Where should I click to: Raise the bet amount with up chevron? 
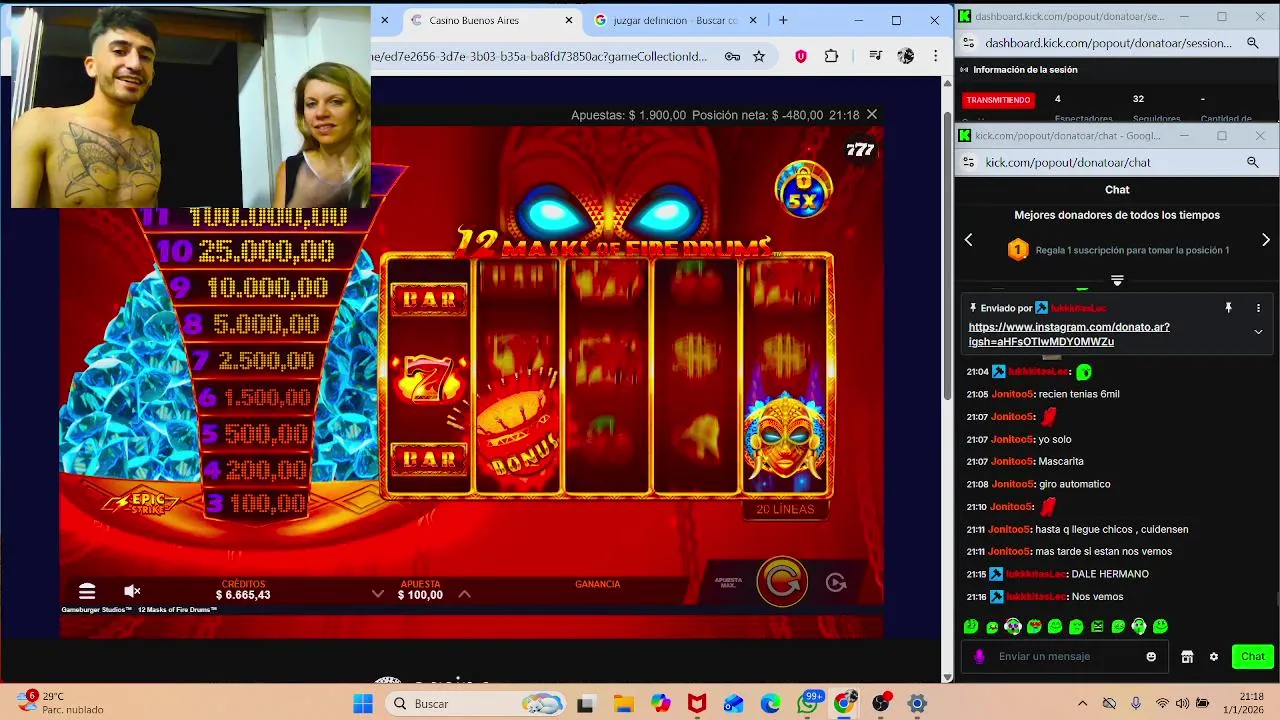point(464,594)
